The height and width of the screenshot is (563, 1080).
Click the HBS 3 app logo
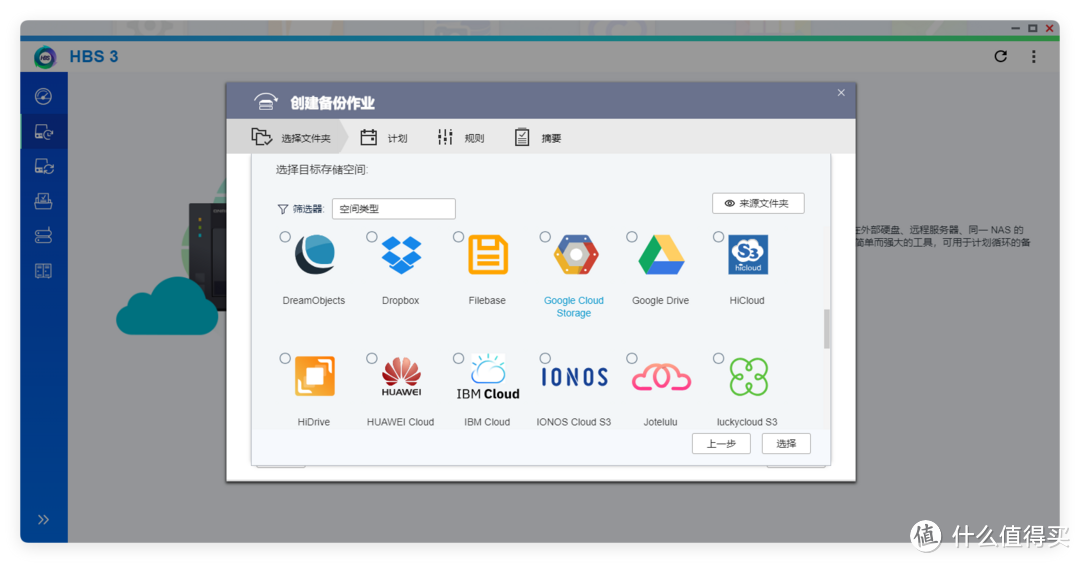pyautogui.click(x=45, y=57)
